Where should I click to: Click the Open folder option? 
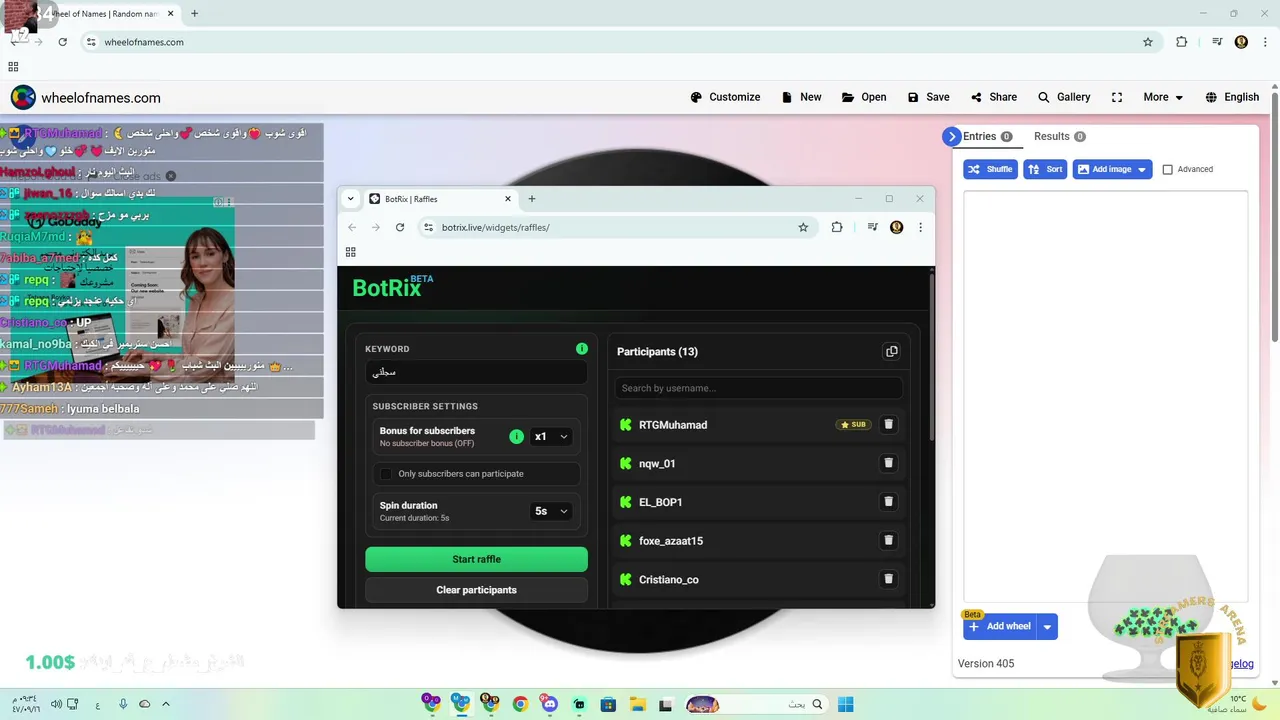click(x=864, y=97)
